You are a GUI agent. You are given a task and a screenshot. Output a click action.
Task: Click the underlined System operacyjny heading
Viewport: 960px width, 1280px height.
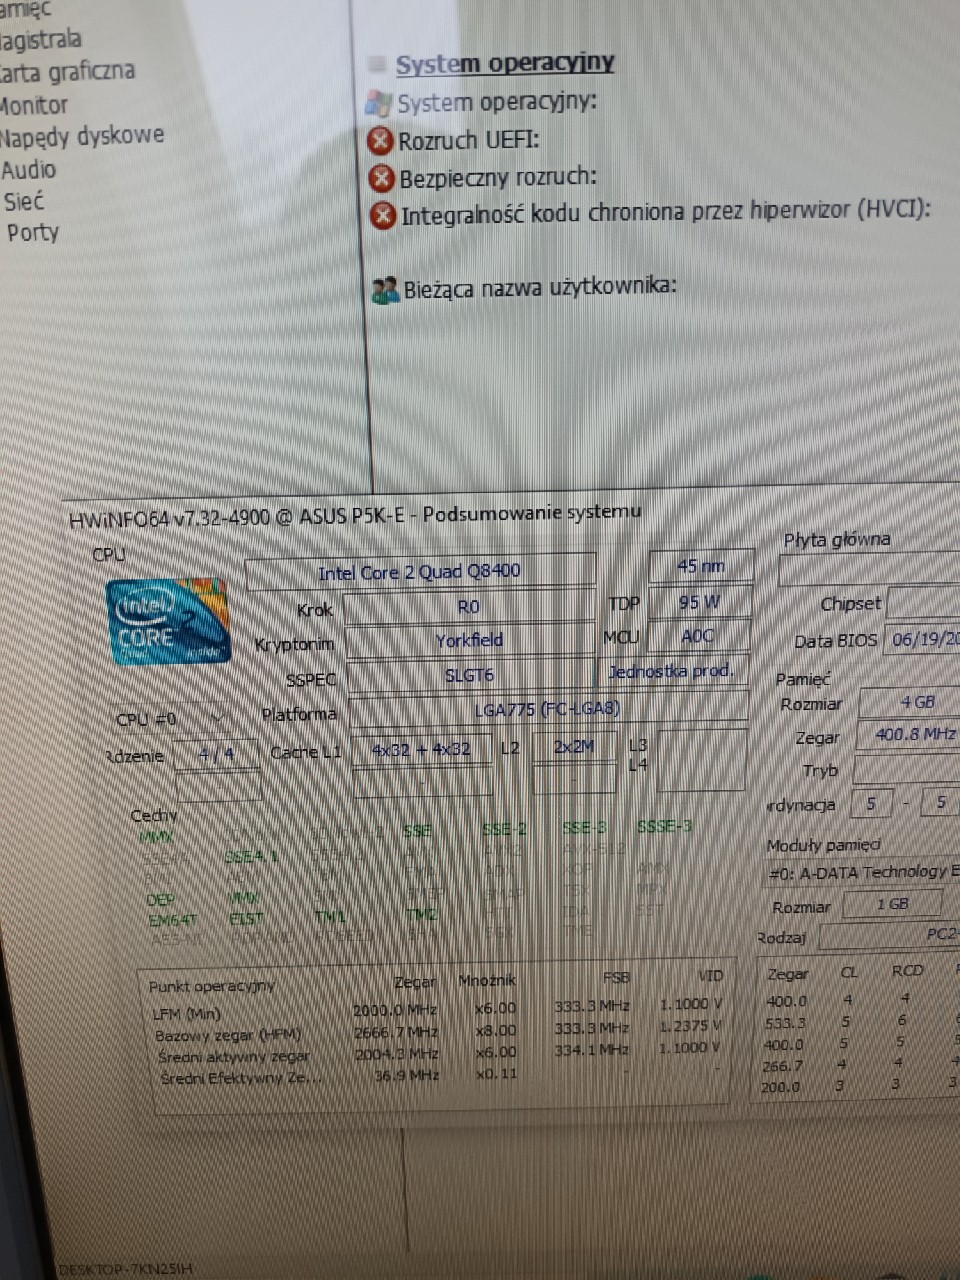pos(505,64)
